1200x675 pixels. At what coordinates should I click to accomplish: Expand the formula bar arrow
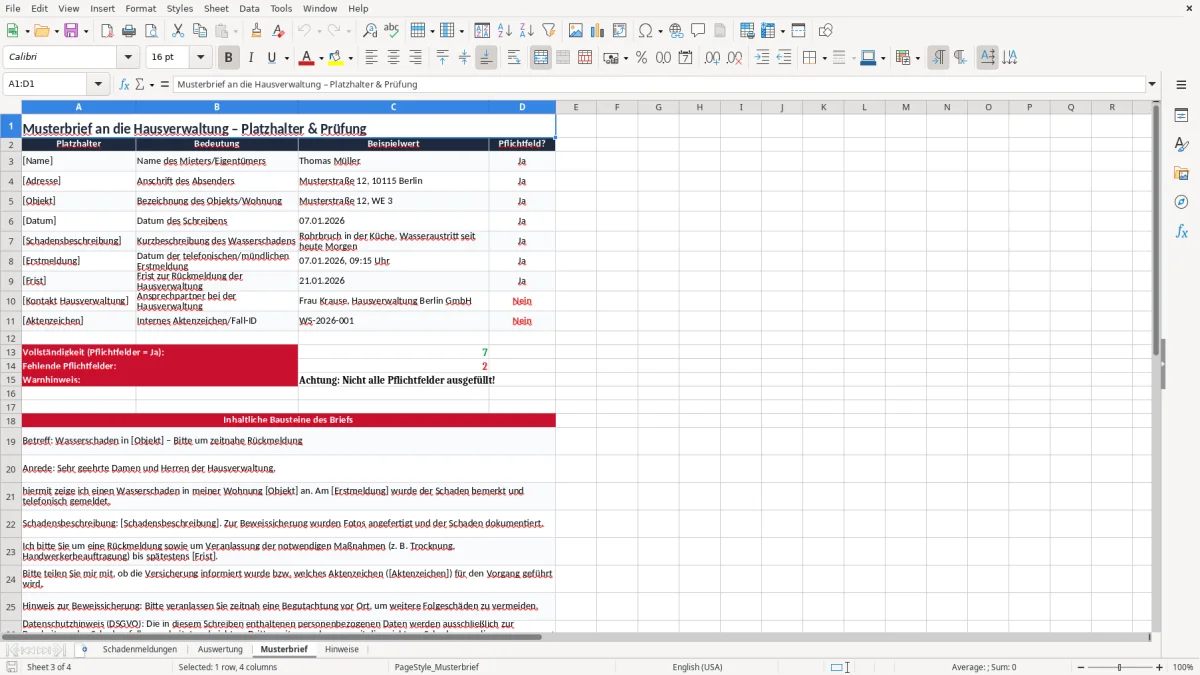pyautogui.click(x=1153, y=84)
